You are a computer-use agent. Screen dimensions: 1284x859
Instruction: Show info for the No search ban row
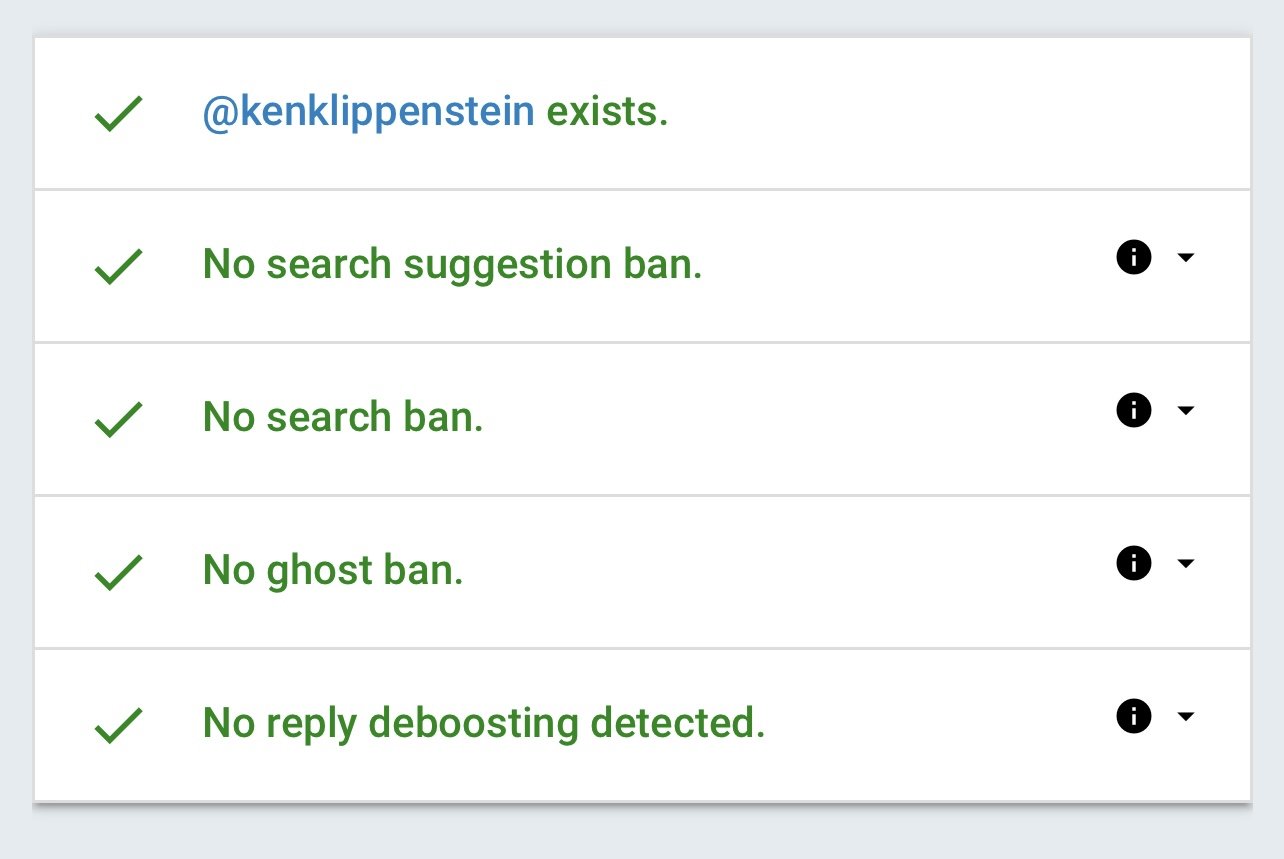(x=1133, y=410)
